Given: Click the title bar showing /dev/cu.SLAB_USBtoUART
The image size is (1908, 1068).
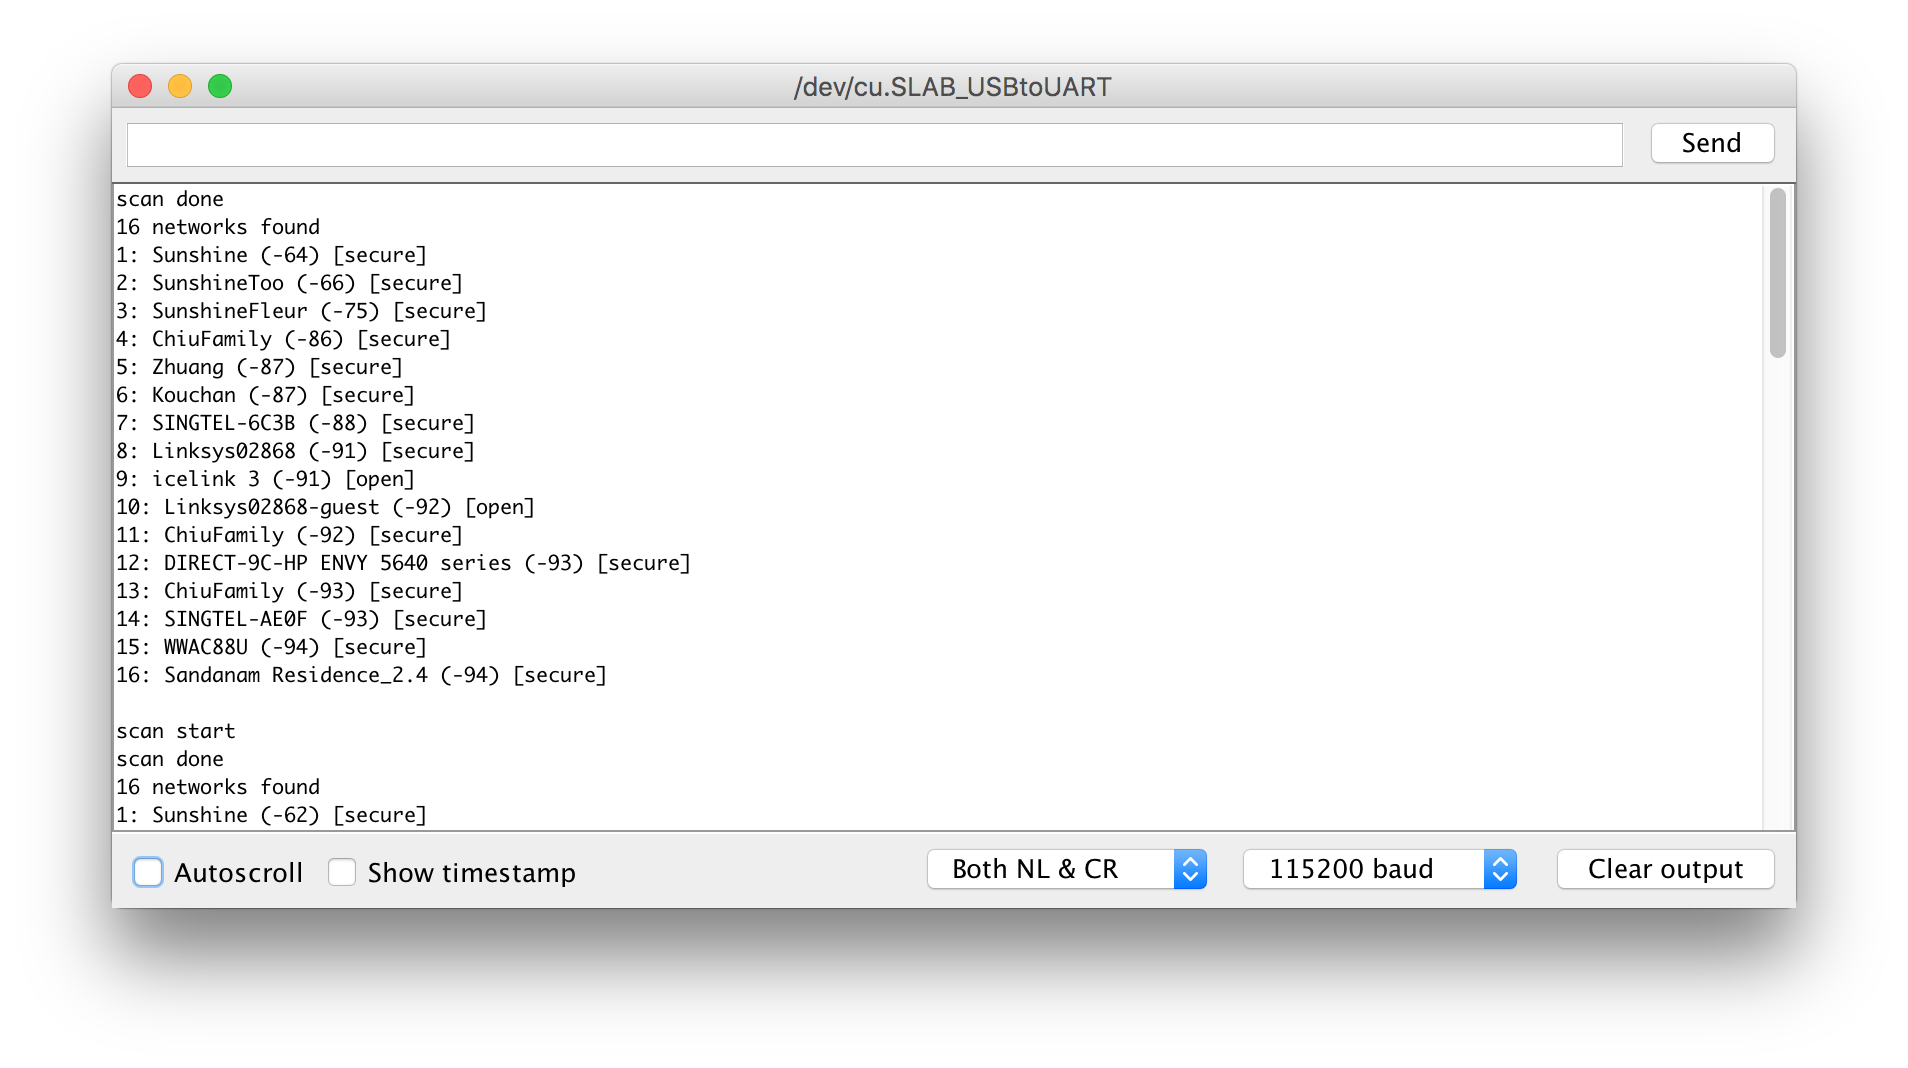Looking at the screenshot, I should click(x=950, y=86).
